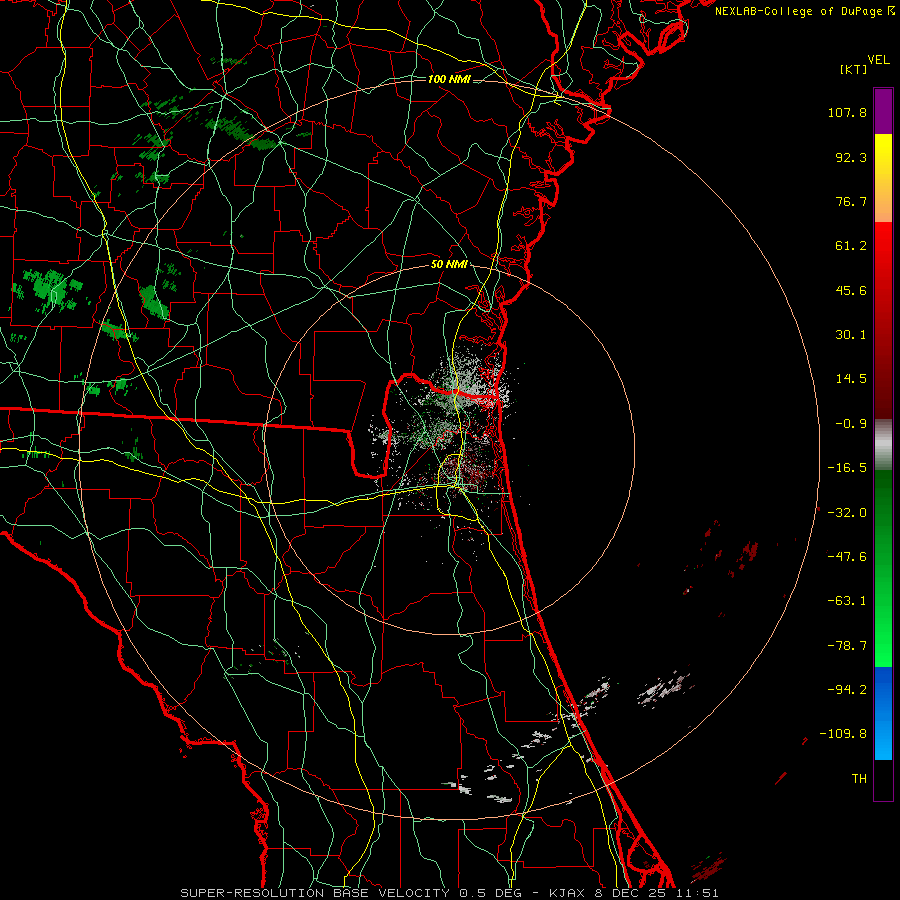Click the [KT] units label
Image resolution: width=900 pixels, height=900 pixels.
coord(853,69)
